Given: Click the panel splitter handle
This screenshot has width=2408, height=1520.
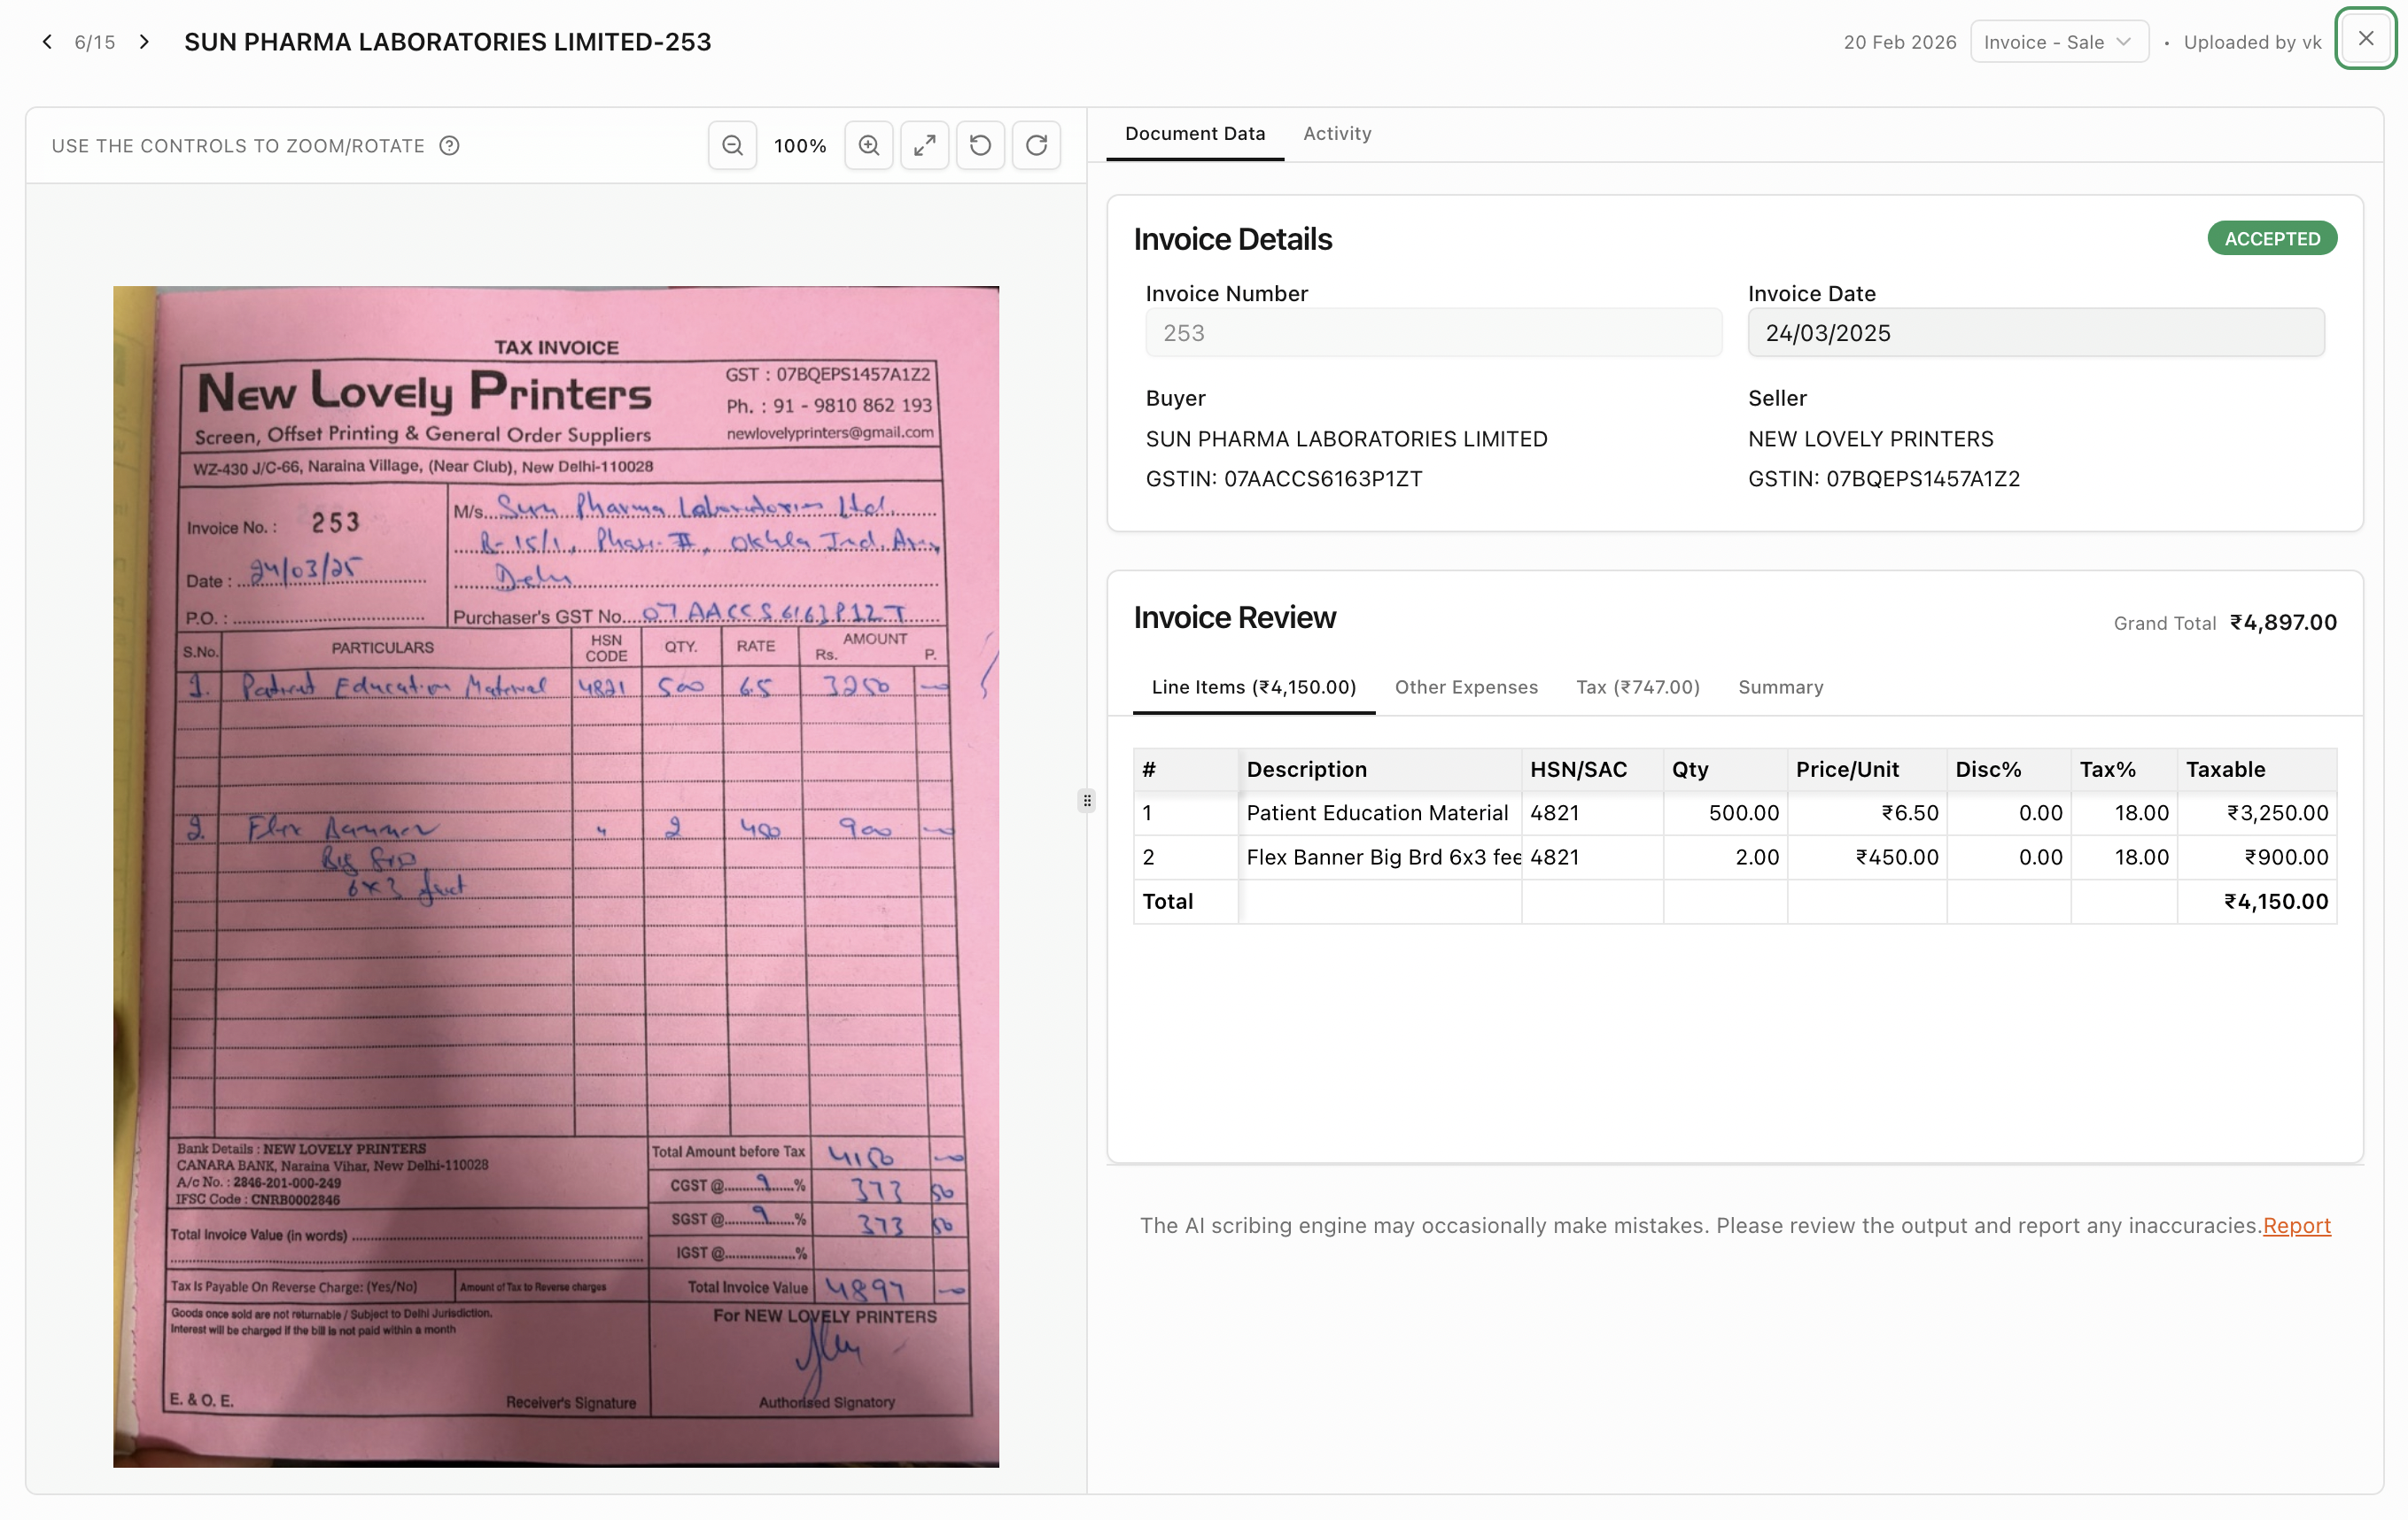Looking at the screenshot, I should click(1087, 800).
